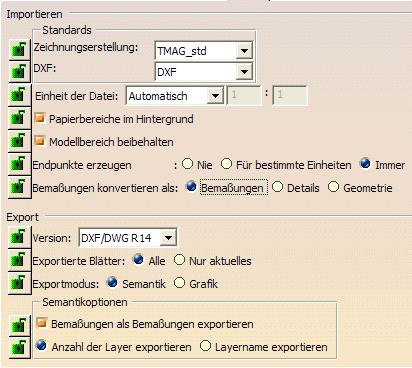Select Layername exportieren option
This screenshot has width=412, height=368.
tap(205, 346)
